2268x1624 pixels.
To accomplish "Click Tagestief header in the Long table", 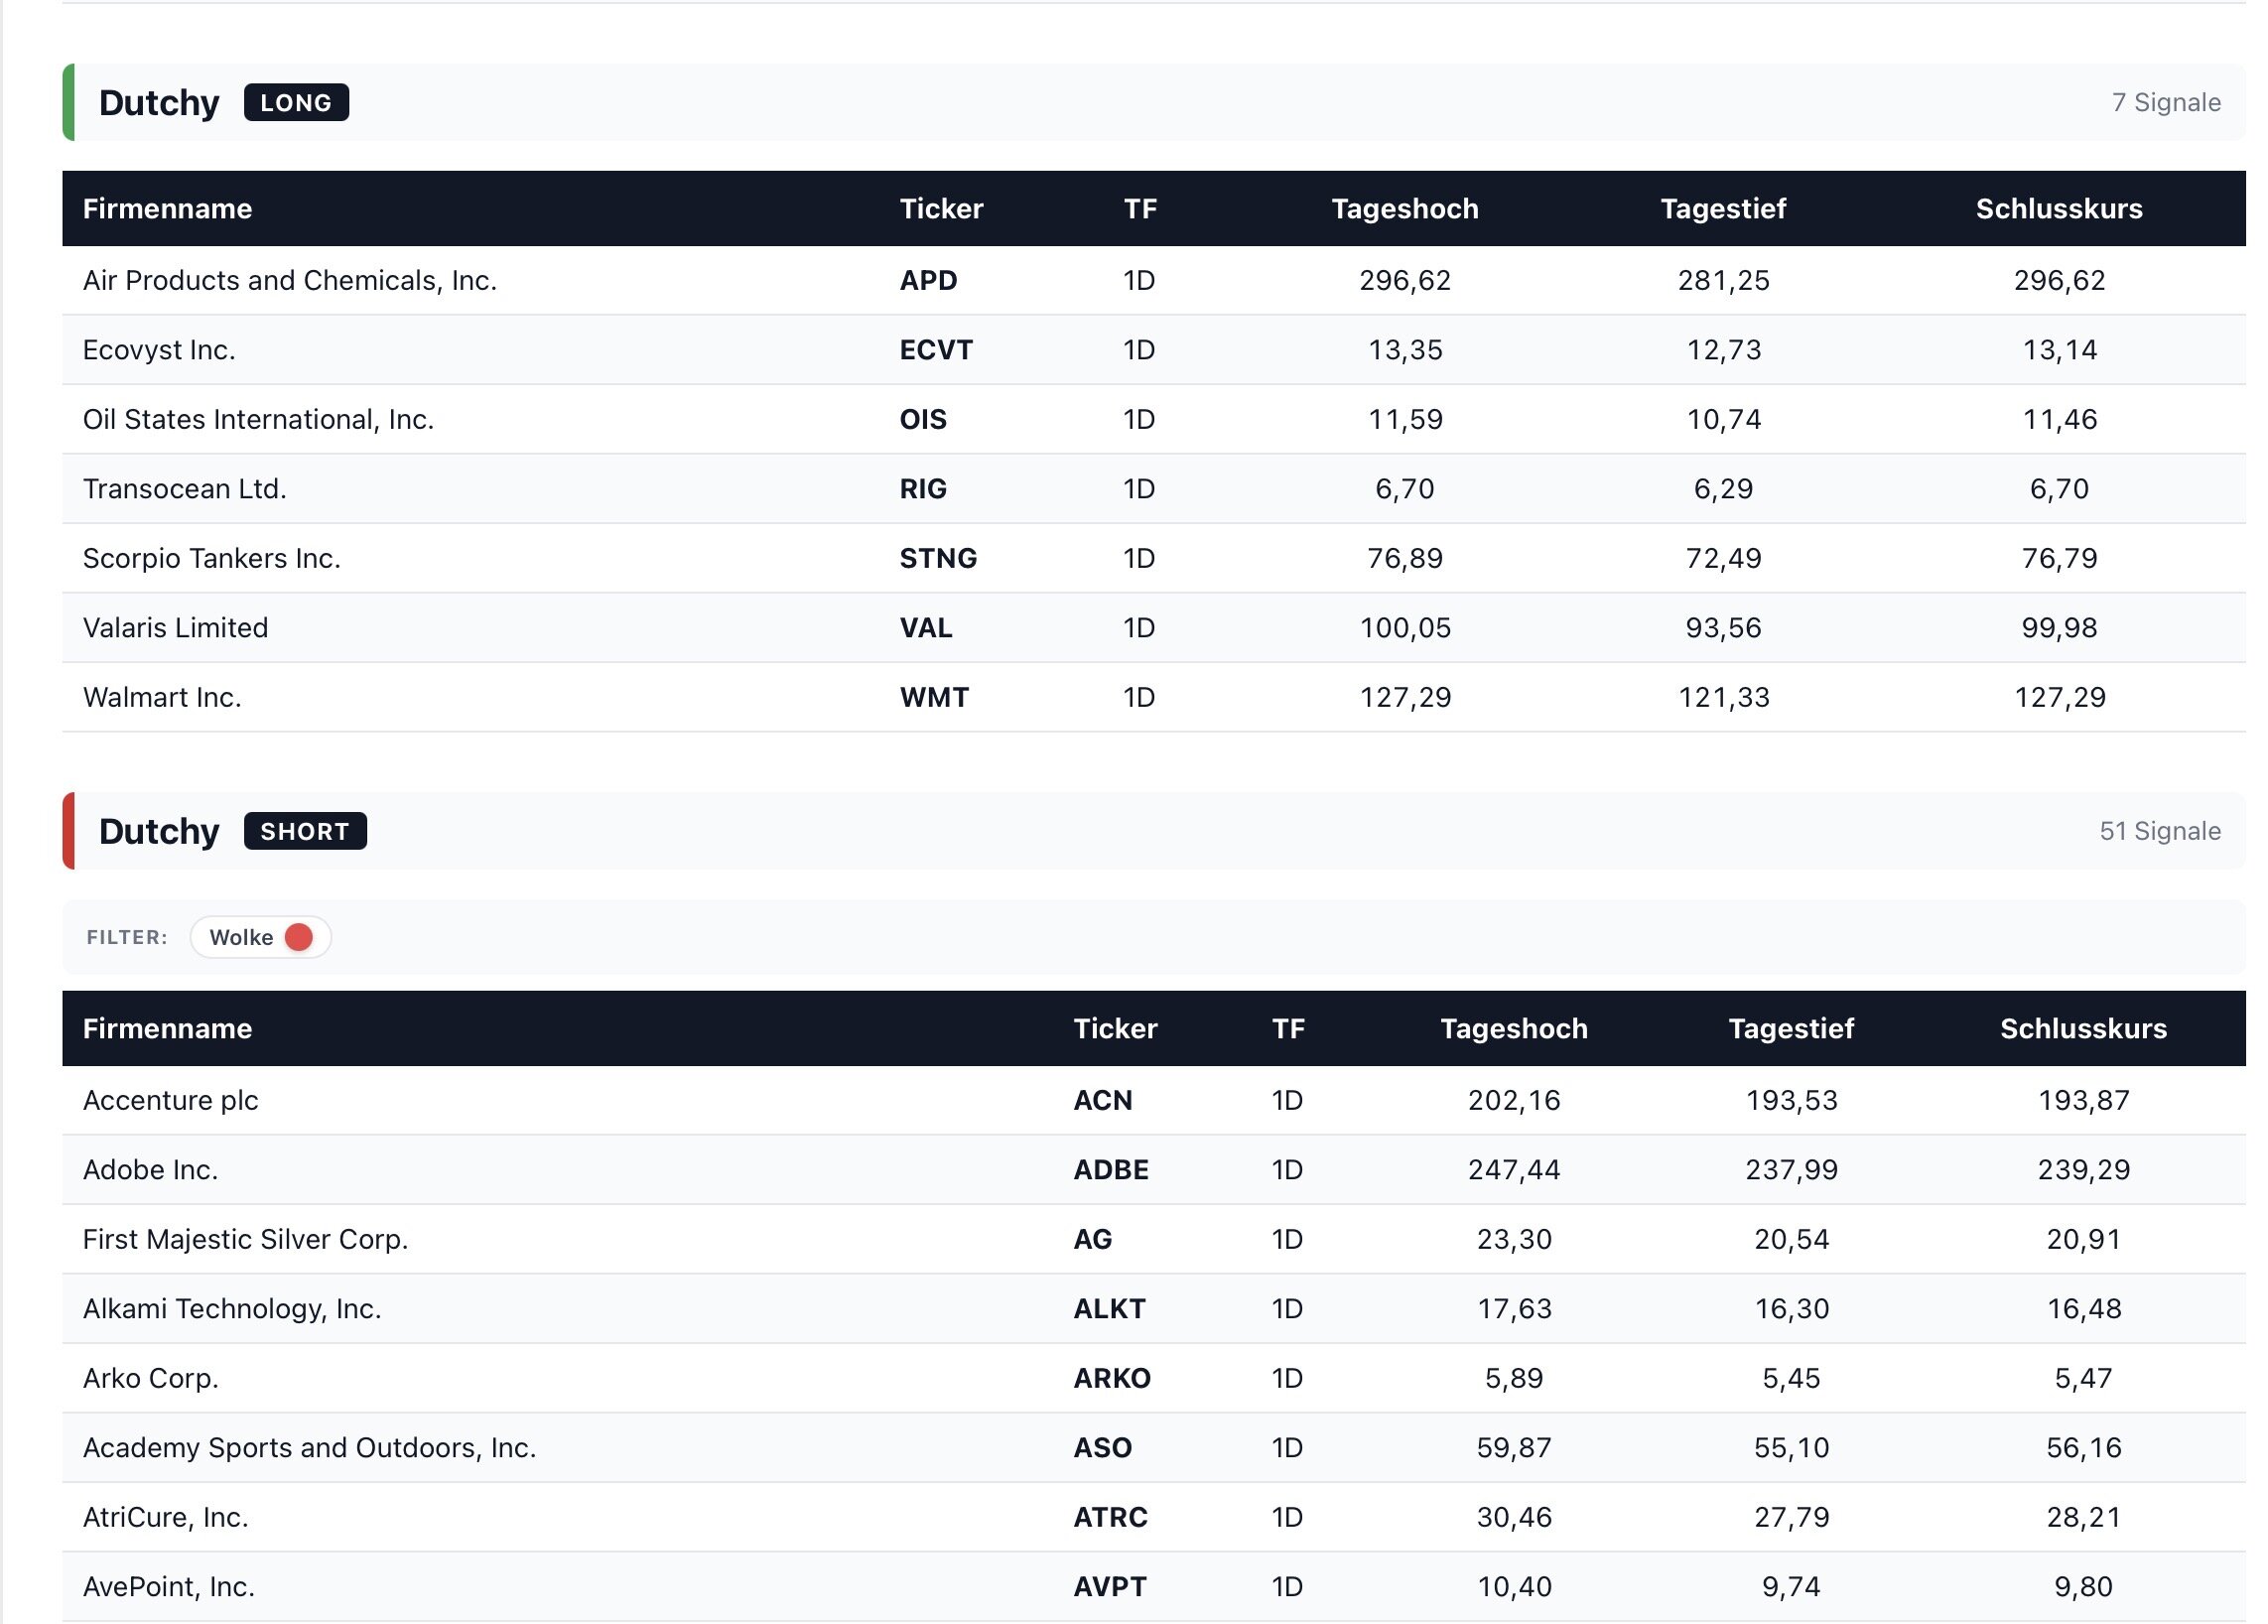I will pyautogui.click(x=1722, y=209).
